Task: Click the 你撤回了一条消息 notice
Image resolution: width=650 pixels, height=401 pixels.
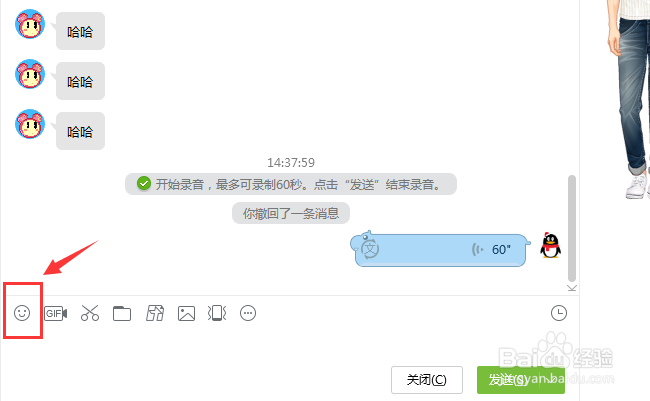Action: pyautogui.click(x=291, y=214)
